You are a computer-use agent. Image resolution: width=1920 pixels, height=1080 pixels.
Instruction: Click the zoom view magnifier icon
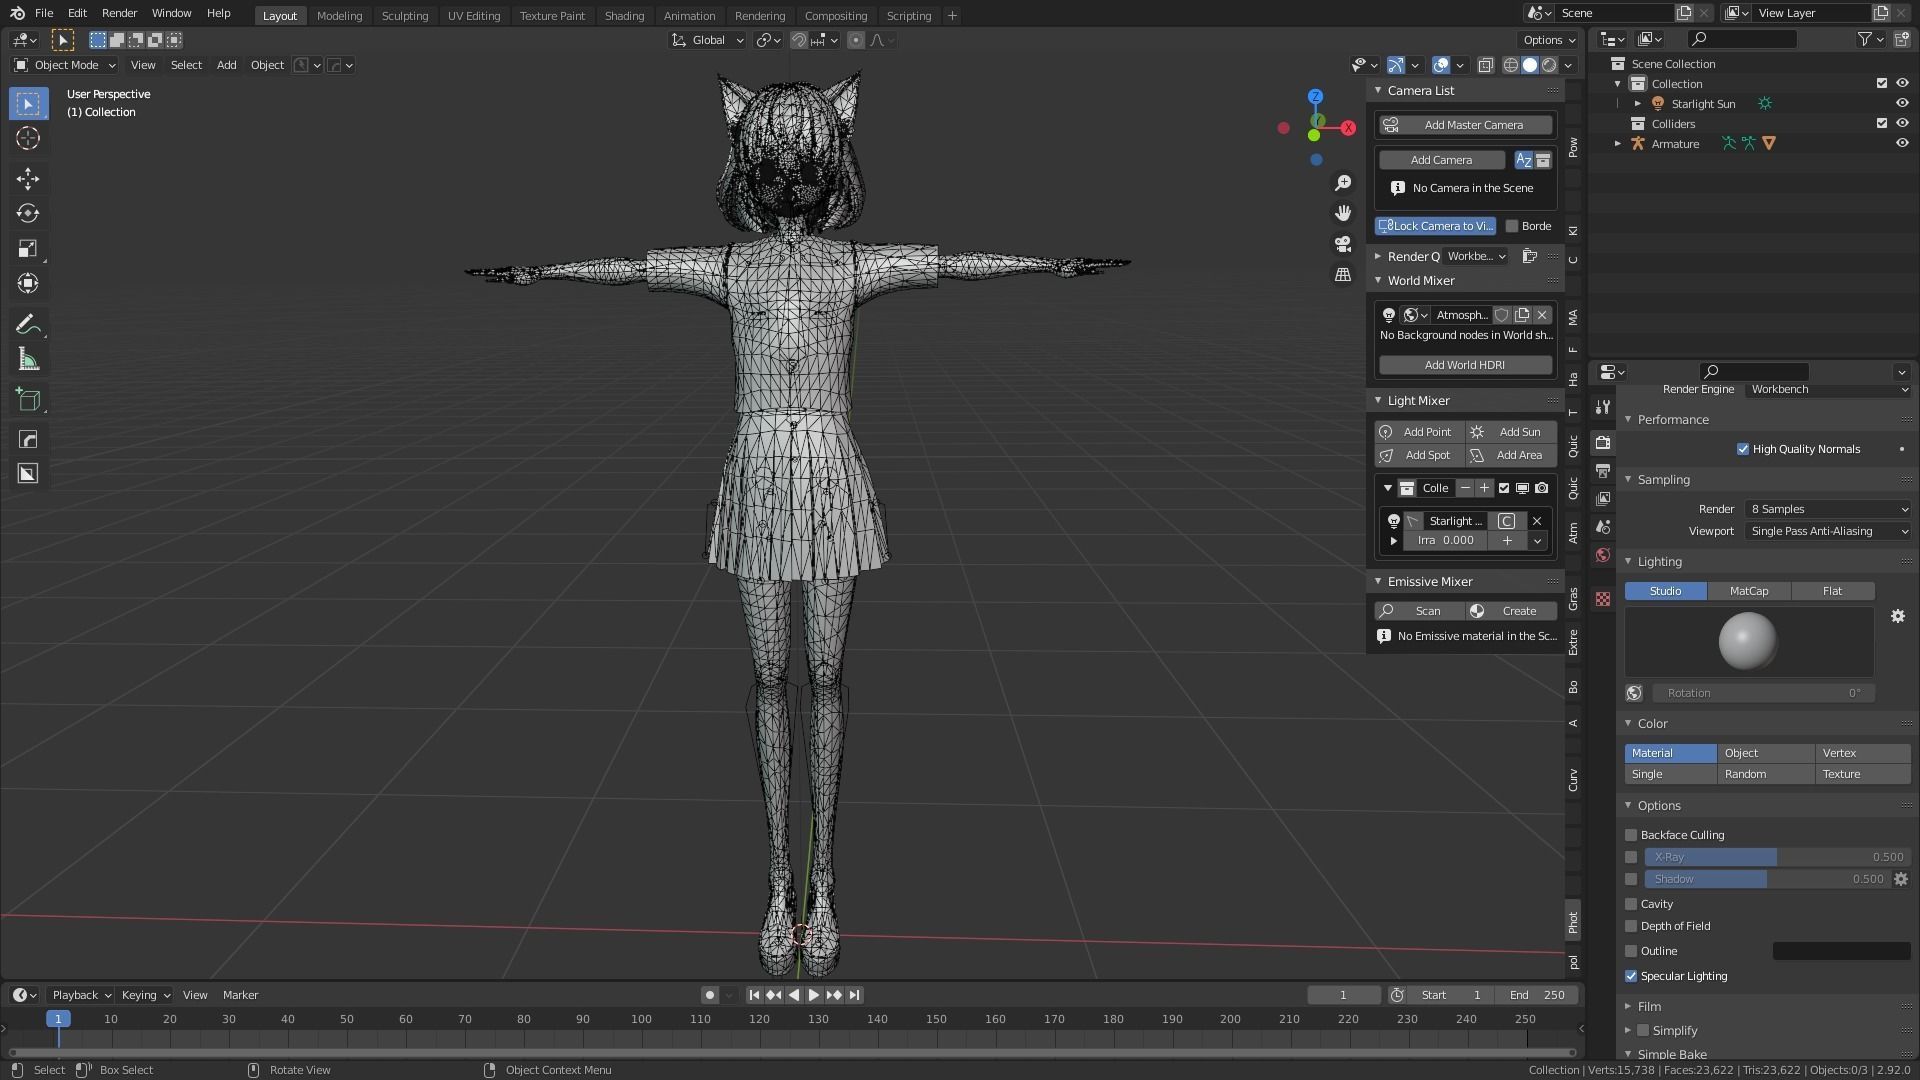[1343, 183]
